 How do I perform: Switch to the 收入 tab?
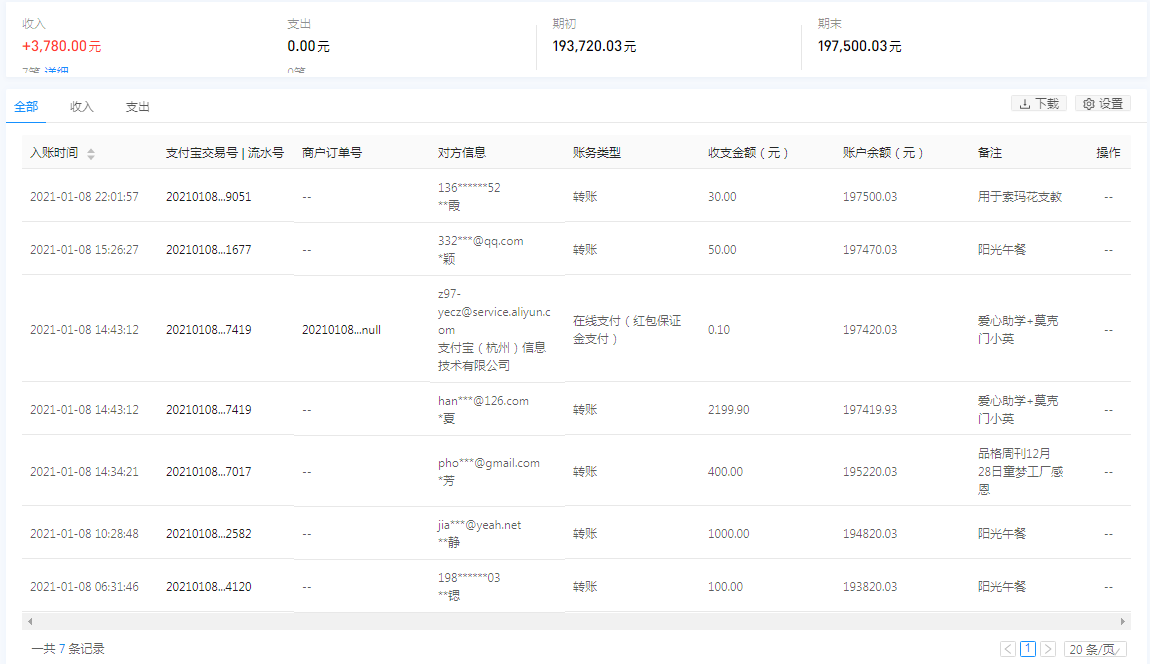pos(81,105)
